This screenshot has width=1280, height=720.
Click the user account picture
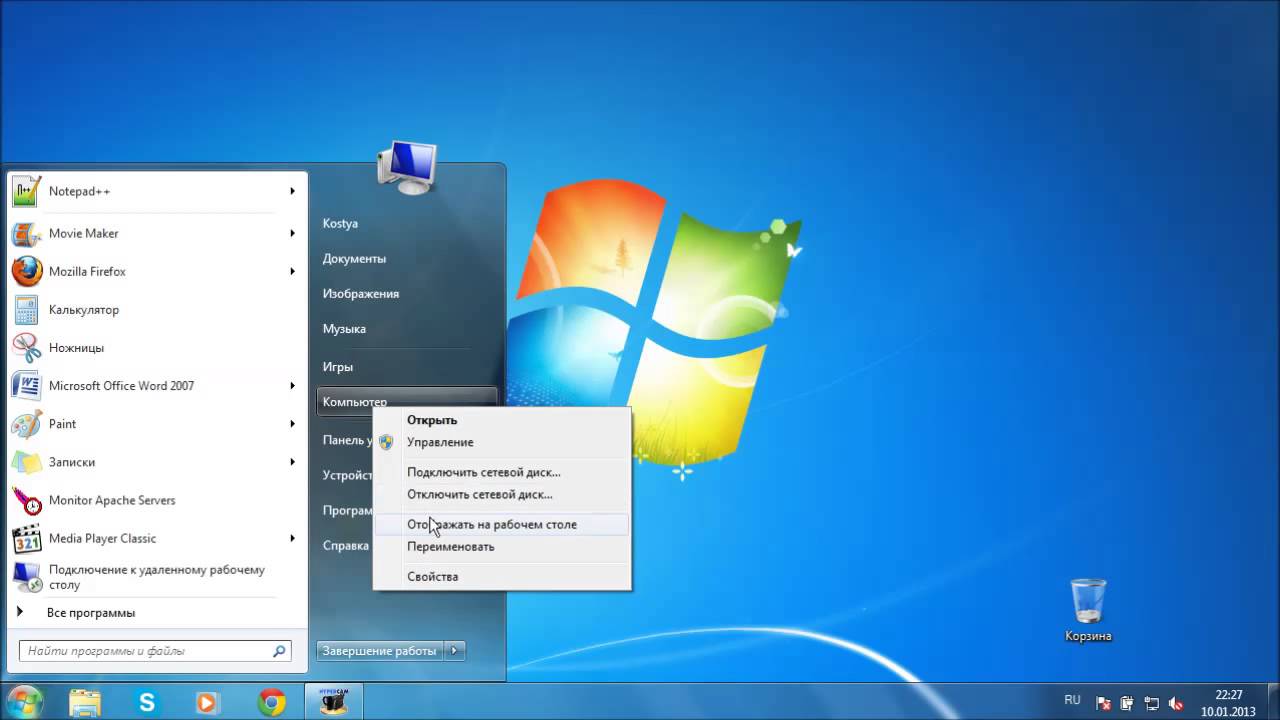[406, 167]
